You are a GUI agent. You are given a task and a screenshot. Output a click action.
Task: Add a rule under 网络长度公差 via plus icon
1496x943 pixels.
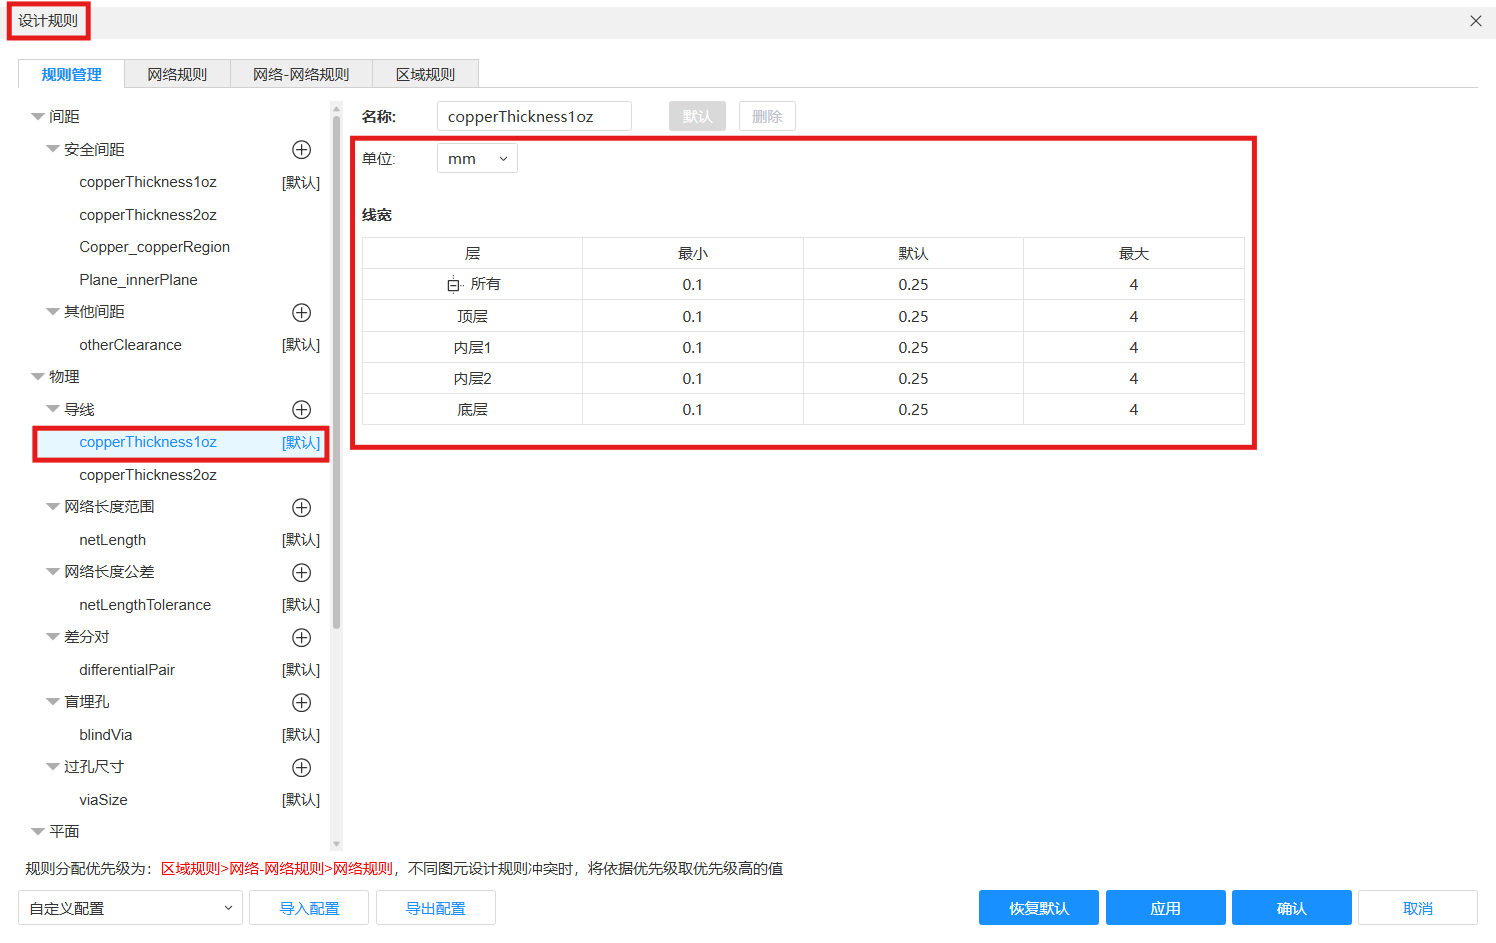click(301, 572)
